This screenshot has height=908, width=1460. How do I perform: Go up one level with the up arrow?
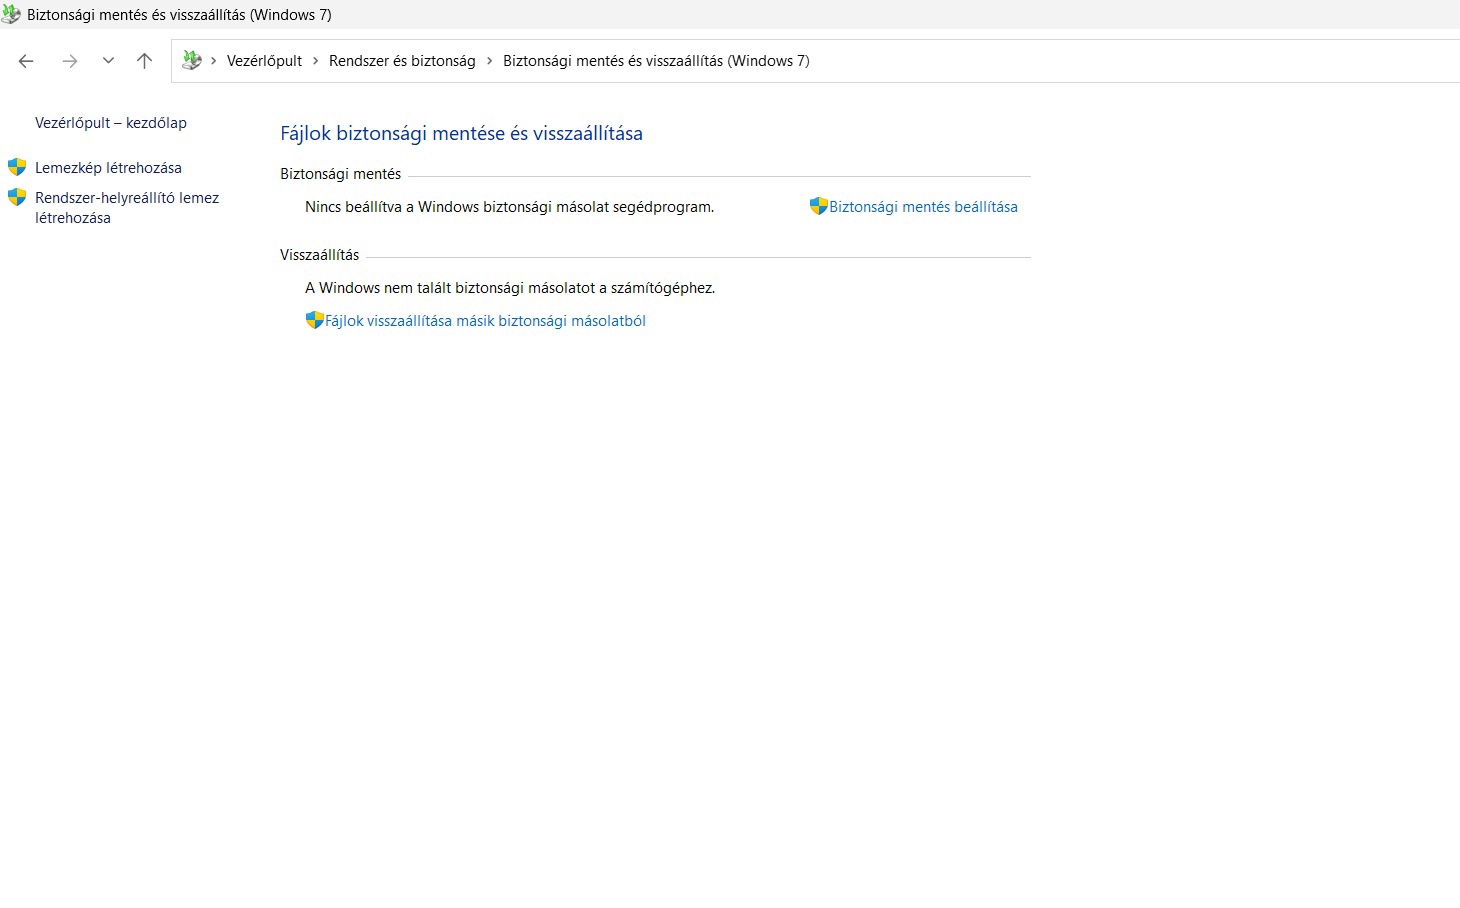click(144, 61)
